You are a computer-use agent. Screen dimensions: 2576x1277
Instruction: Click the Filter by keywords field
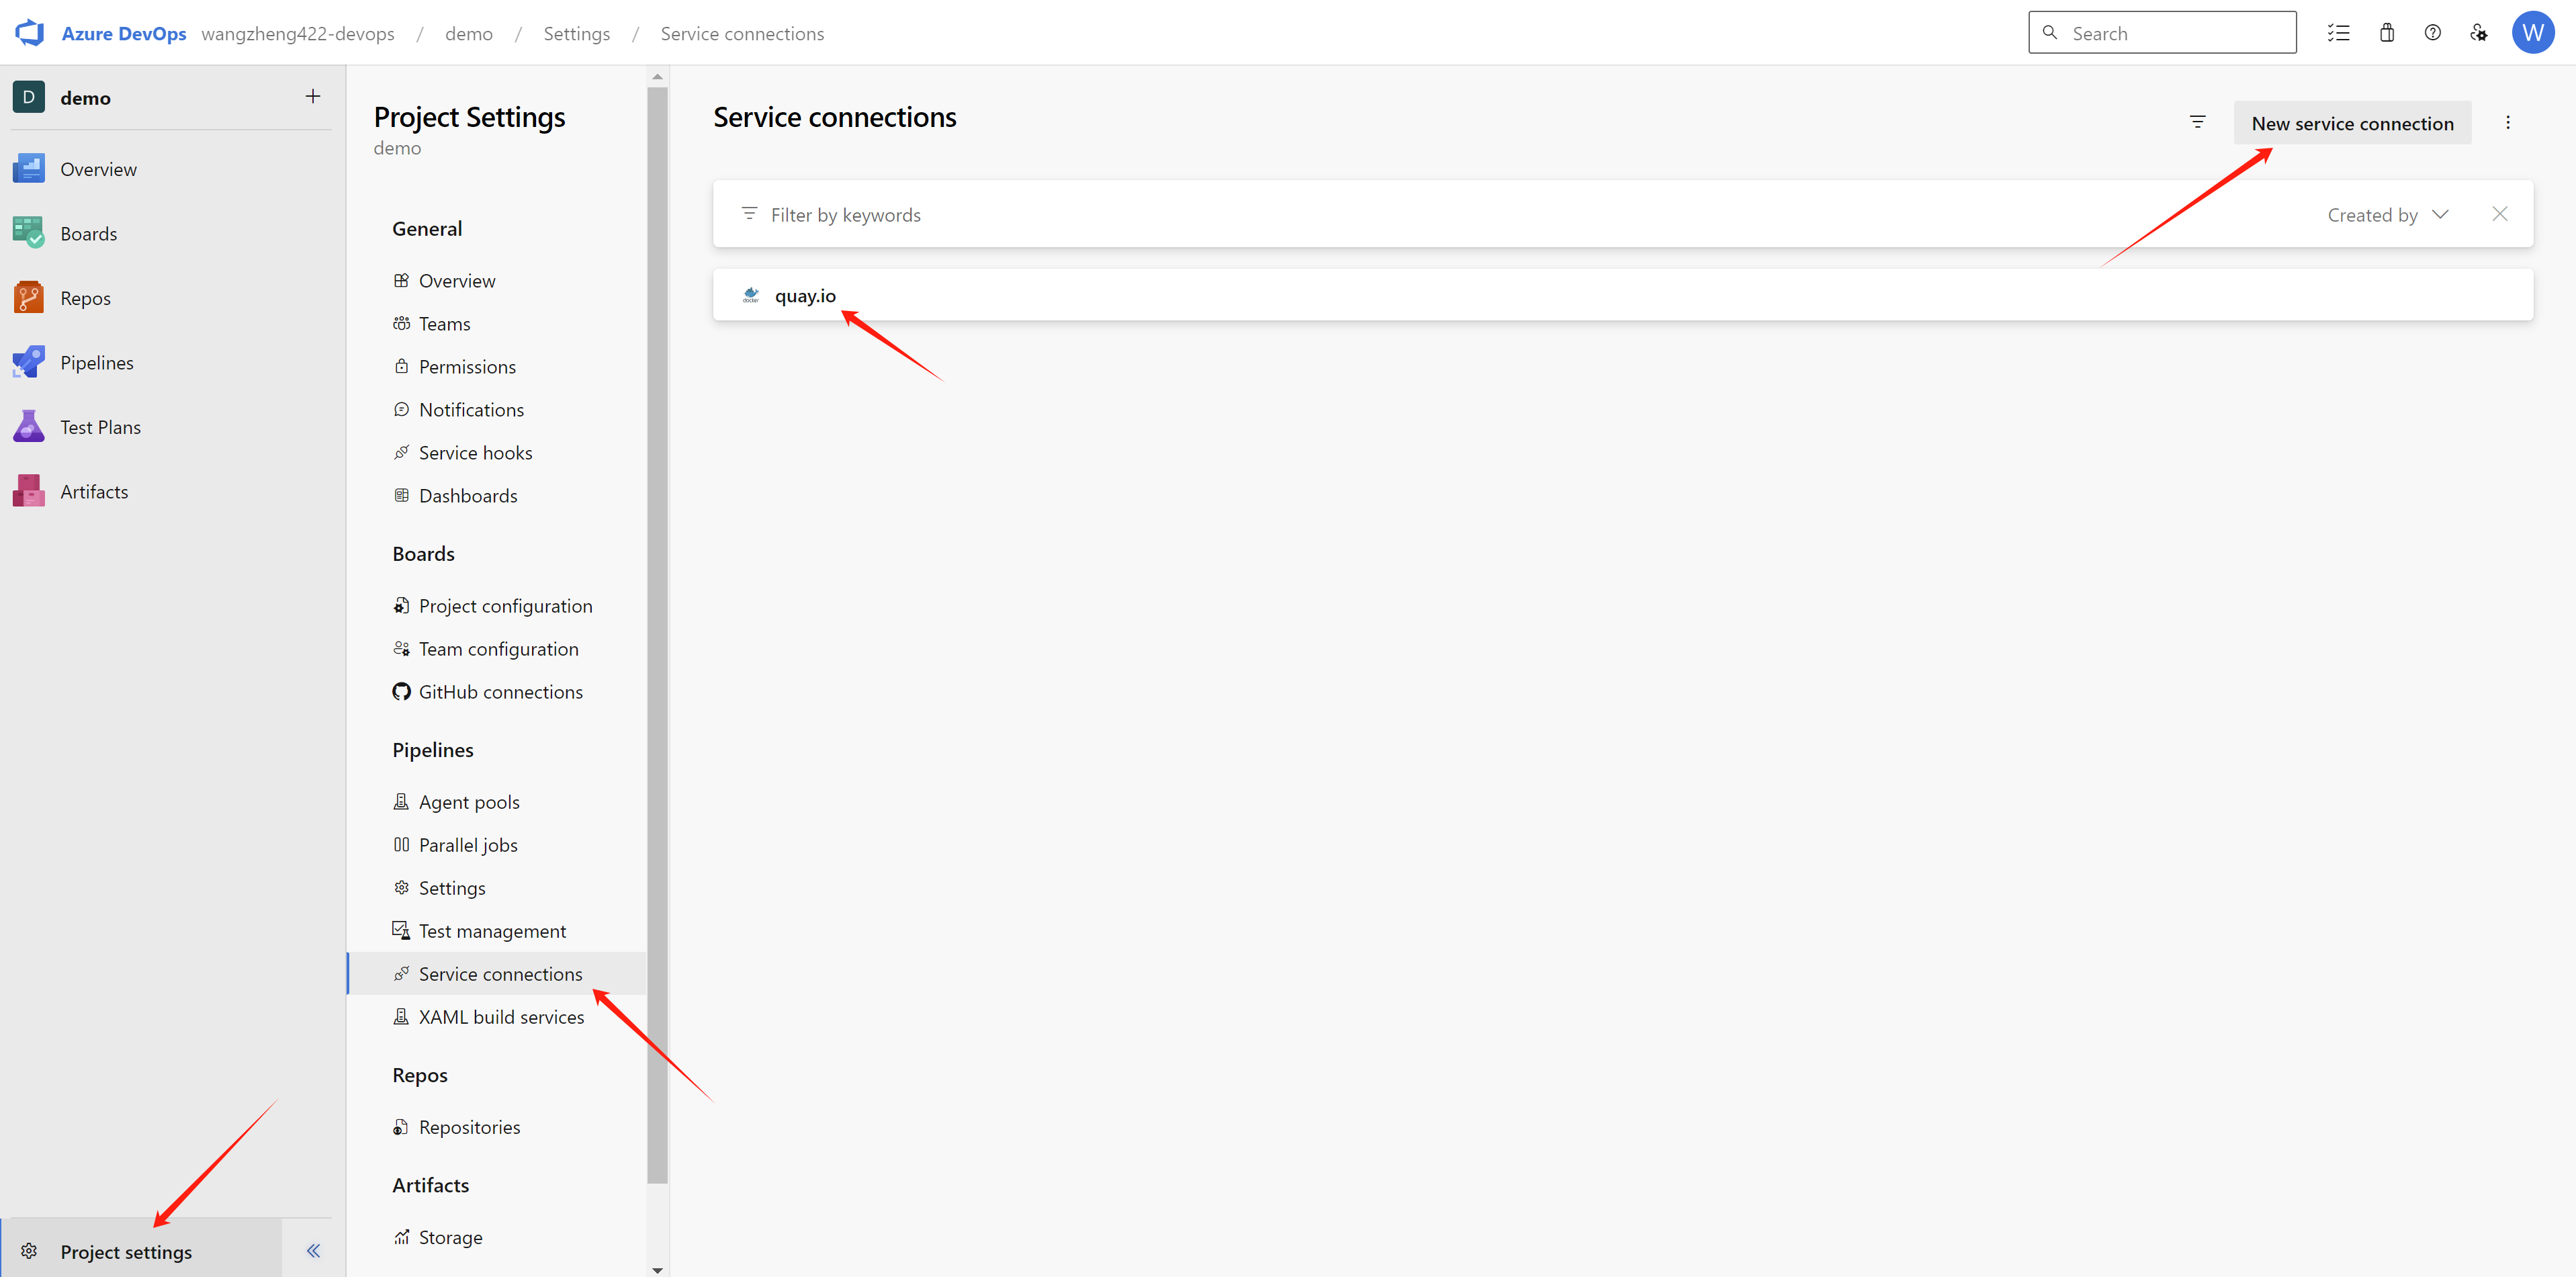click(1200, 215)
